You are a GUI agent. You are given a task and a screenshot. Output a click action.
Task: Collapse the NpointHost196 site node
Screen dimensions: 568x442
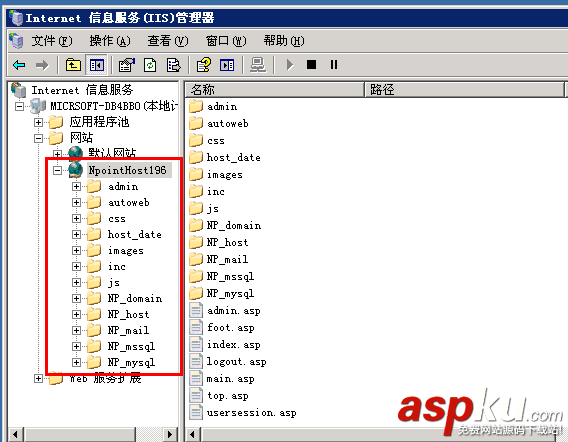click(x=57, y=170)
